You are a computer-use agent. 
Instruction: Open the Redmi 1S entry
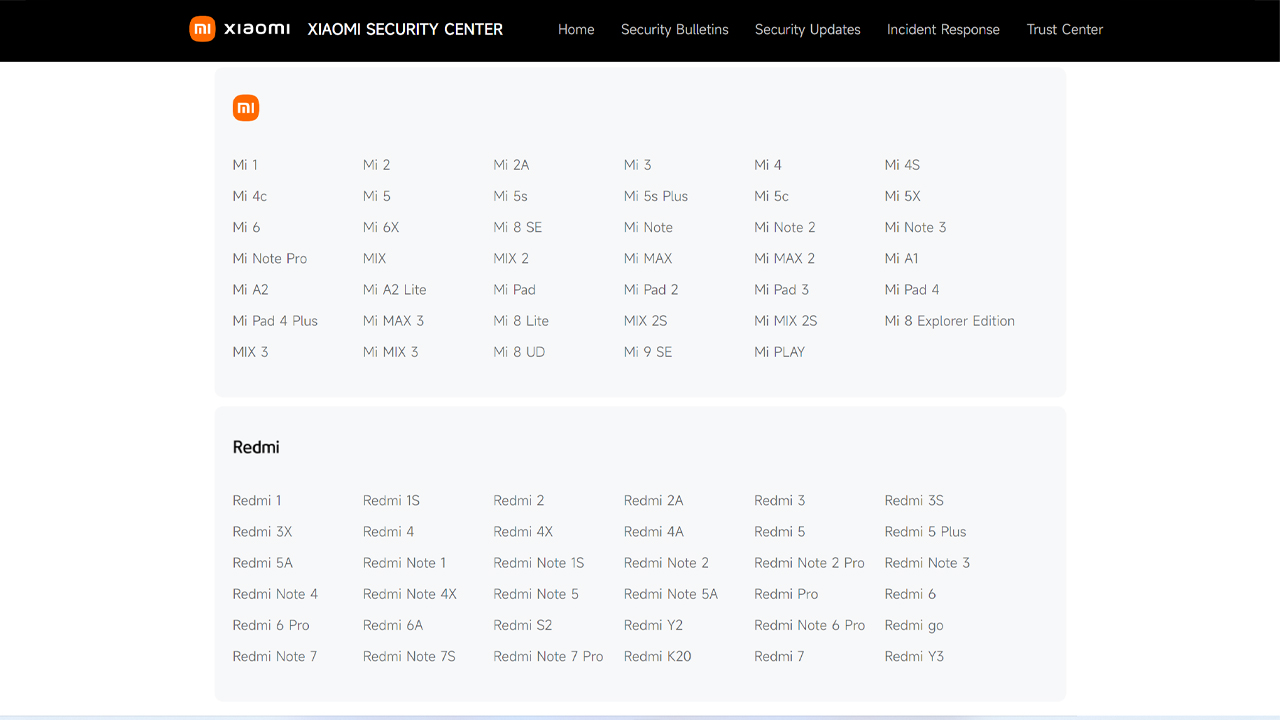391,500
